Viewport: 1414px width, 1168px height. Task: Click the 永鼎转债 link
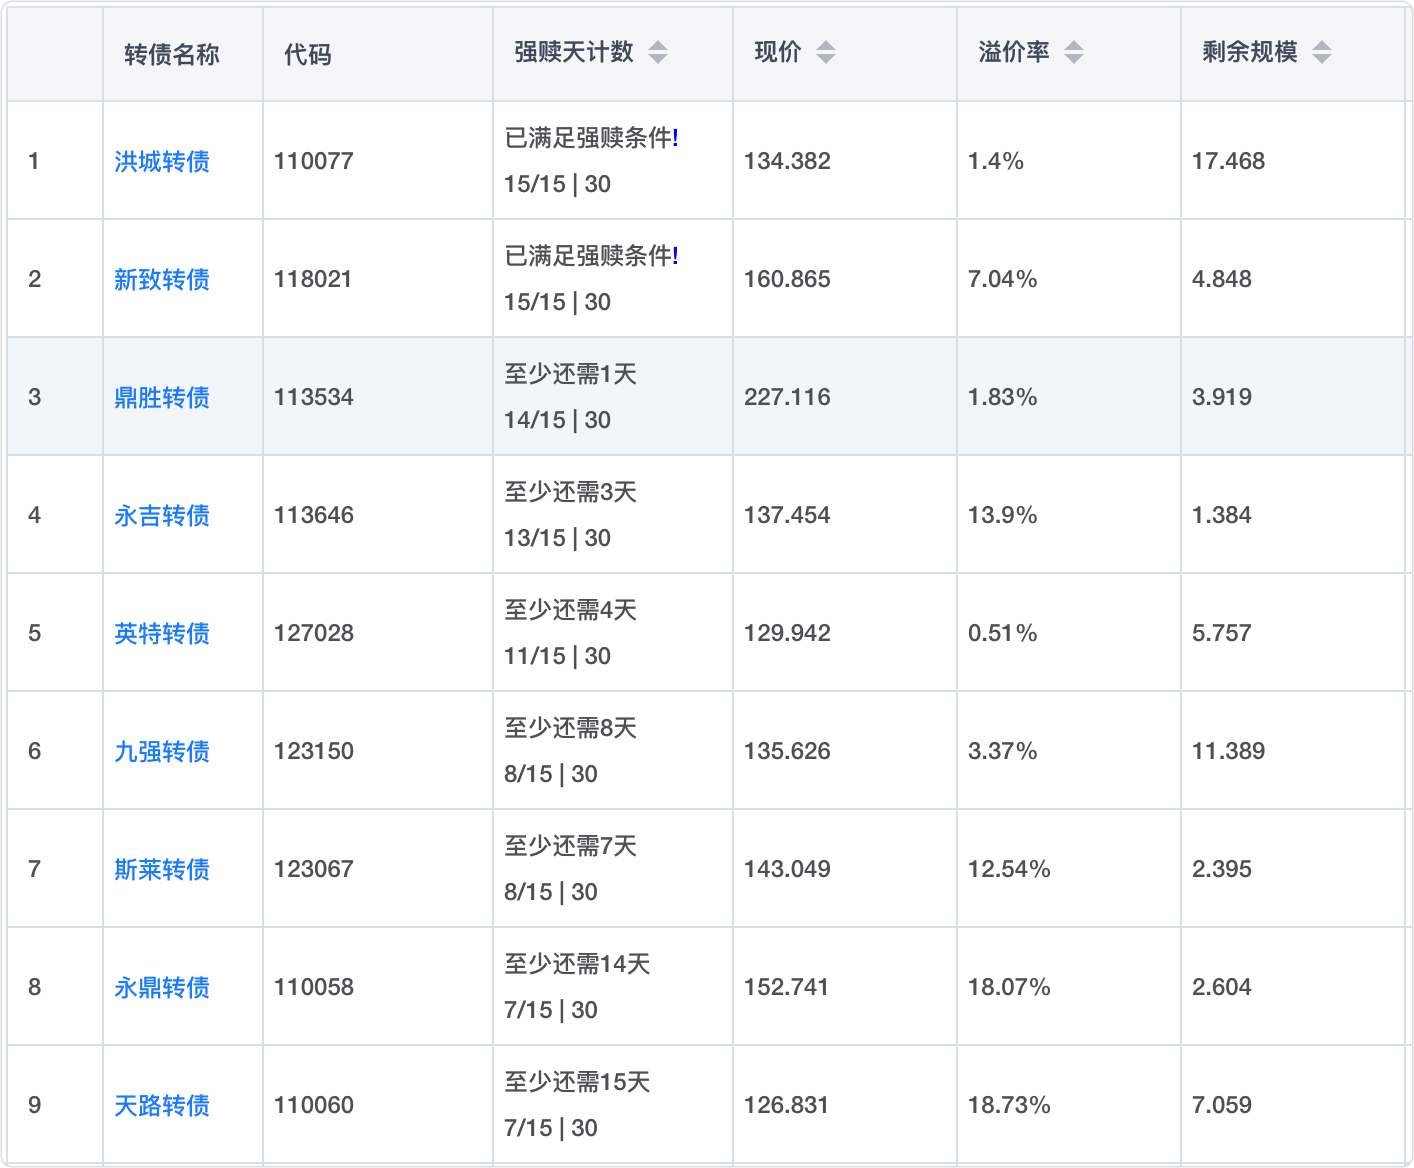point(162,987)
